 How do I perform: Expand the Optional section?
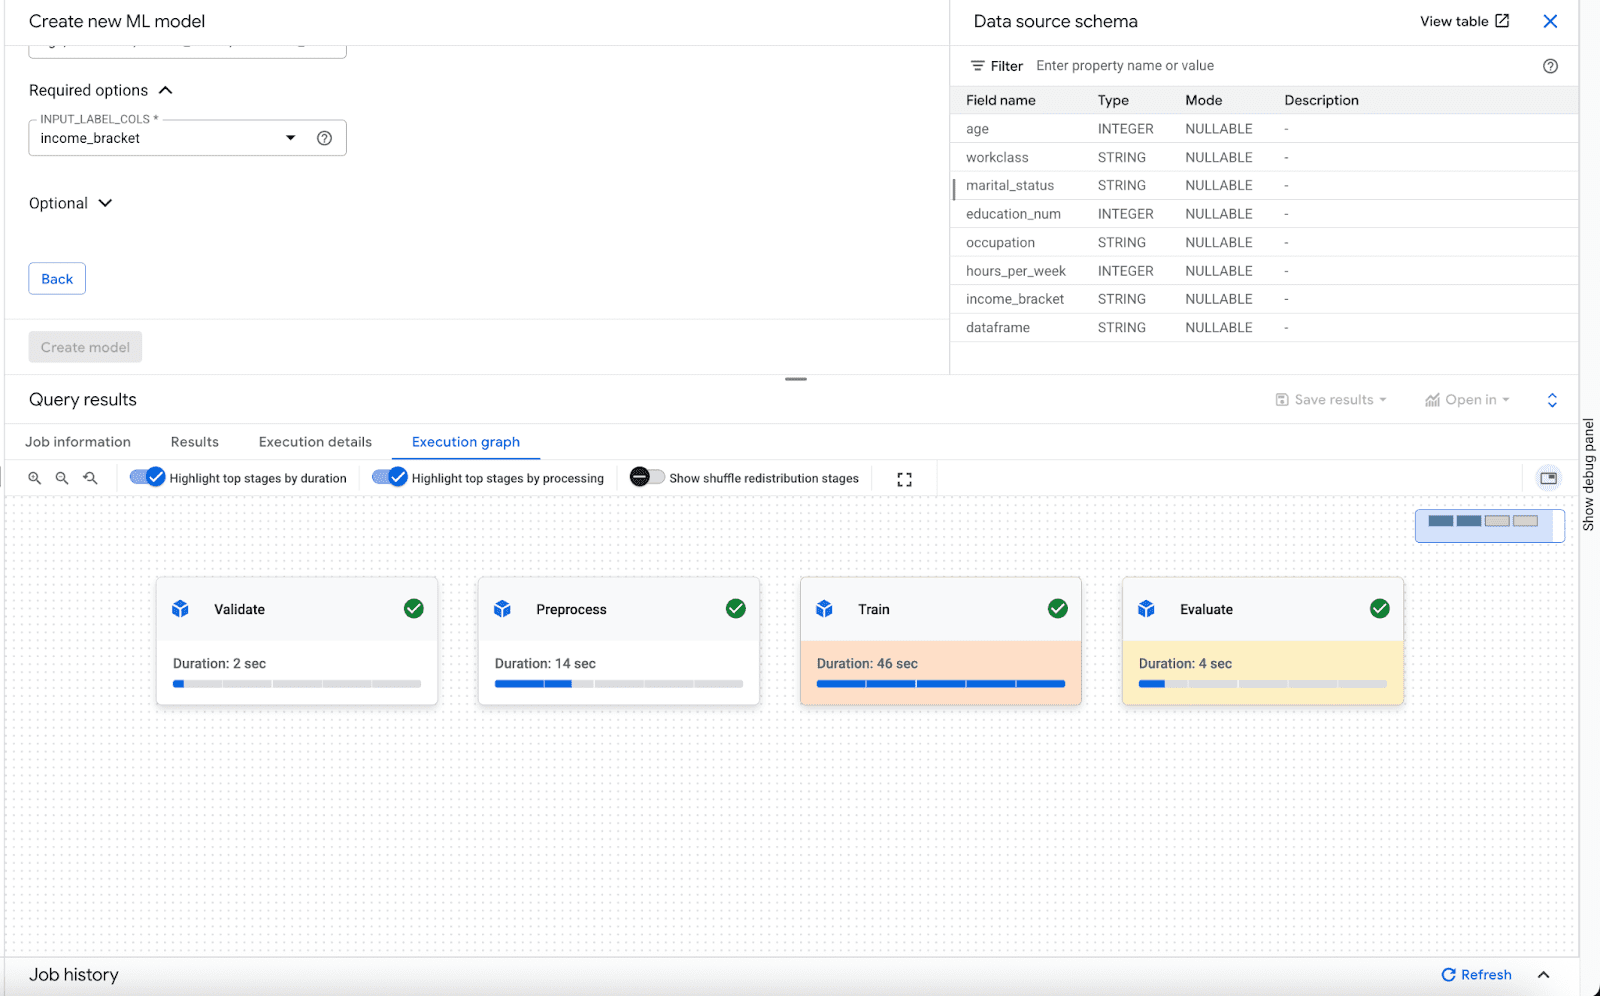tap(105, 202)
